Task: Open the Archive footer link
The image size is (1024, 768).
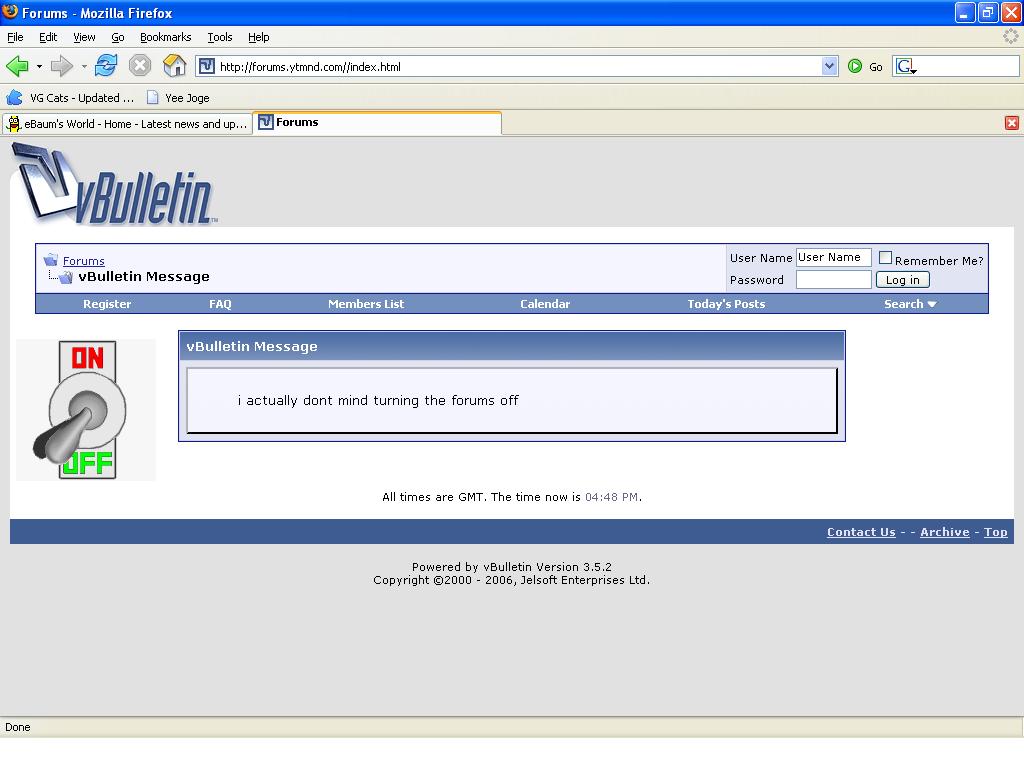Action: click(x=944, y=532)
